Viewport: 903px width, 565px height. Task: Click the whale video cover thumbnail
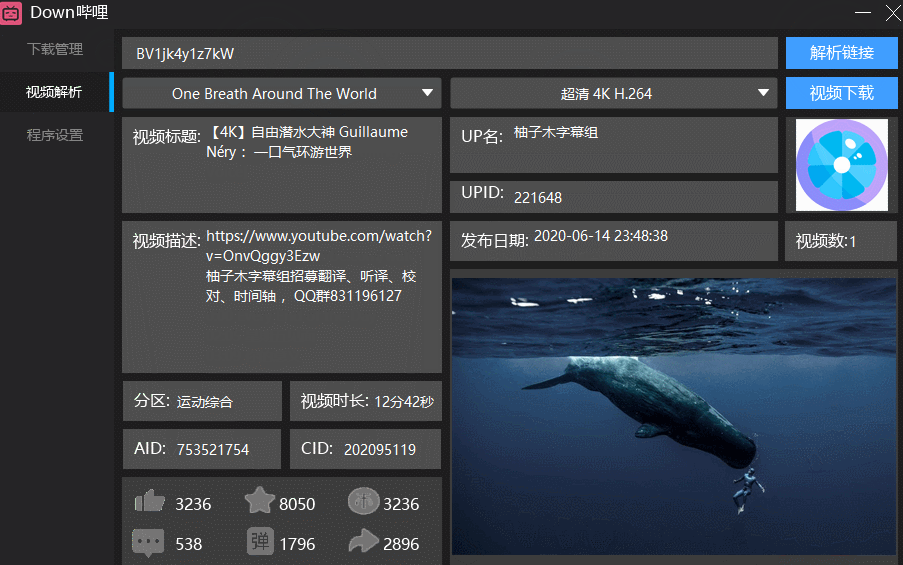click(x=673, y=415)
